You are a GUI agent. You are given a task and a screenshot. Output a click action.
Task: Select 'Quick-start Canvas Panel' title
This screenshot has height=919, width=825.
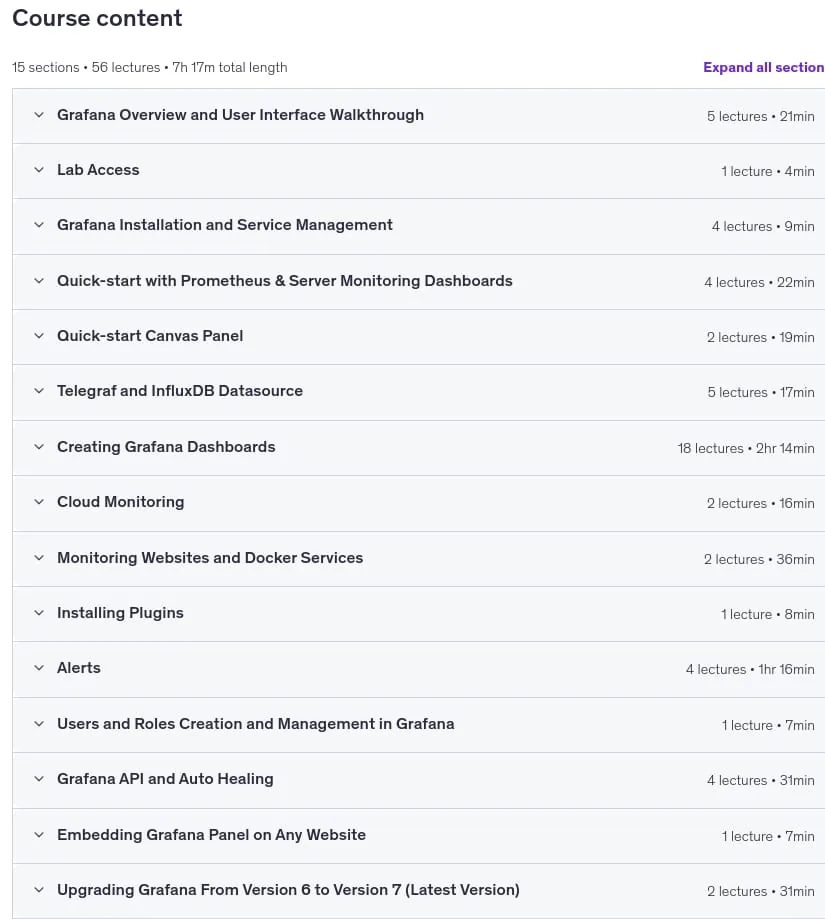(x=150, y=336)
